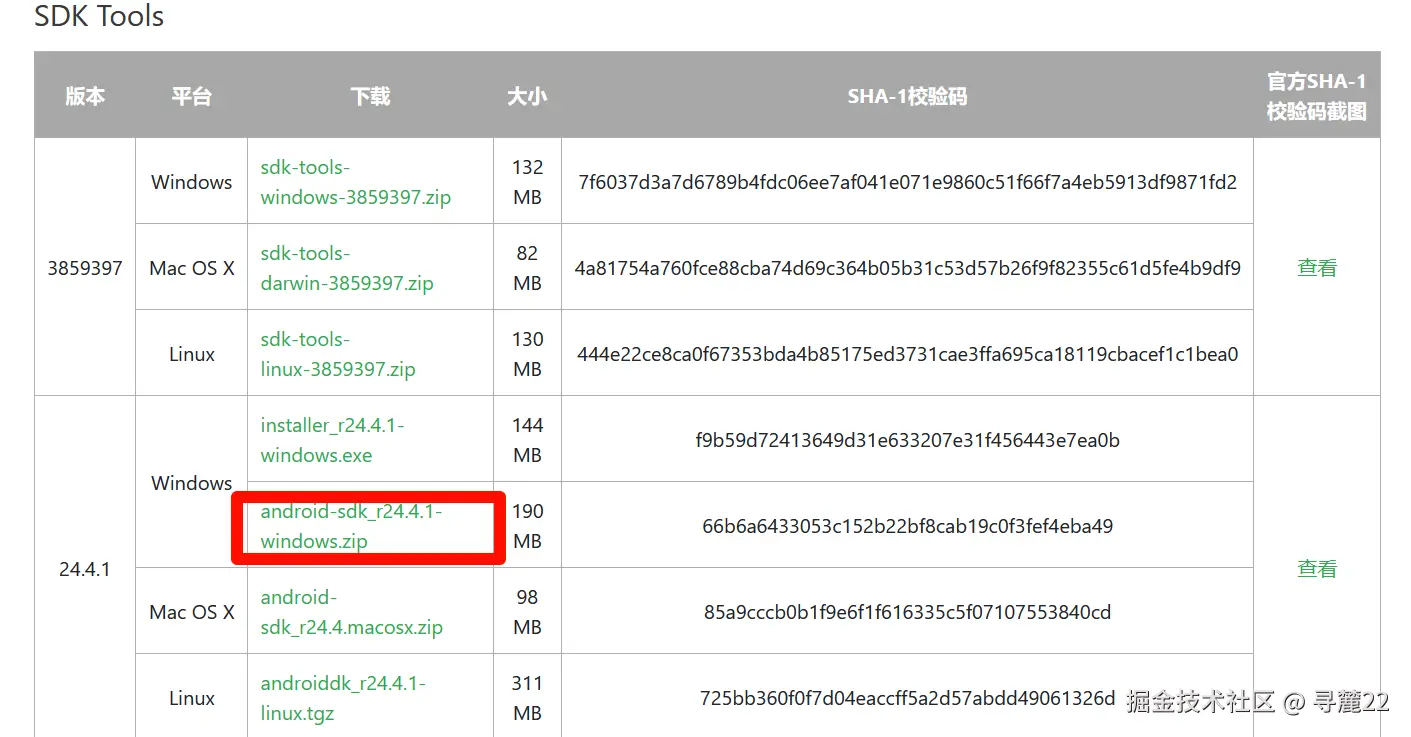The height and width of the screenshot is (737, 1411).
Task: Download androiddk_r24.4.1-linux.tgz
Action: pyautogui.click(x=343, y=698)
